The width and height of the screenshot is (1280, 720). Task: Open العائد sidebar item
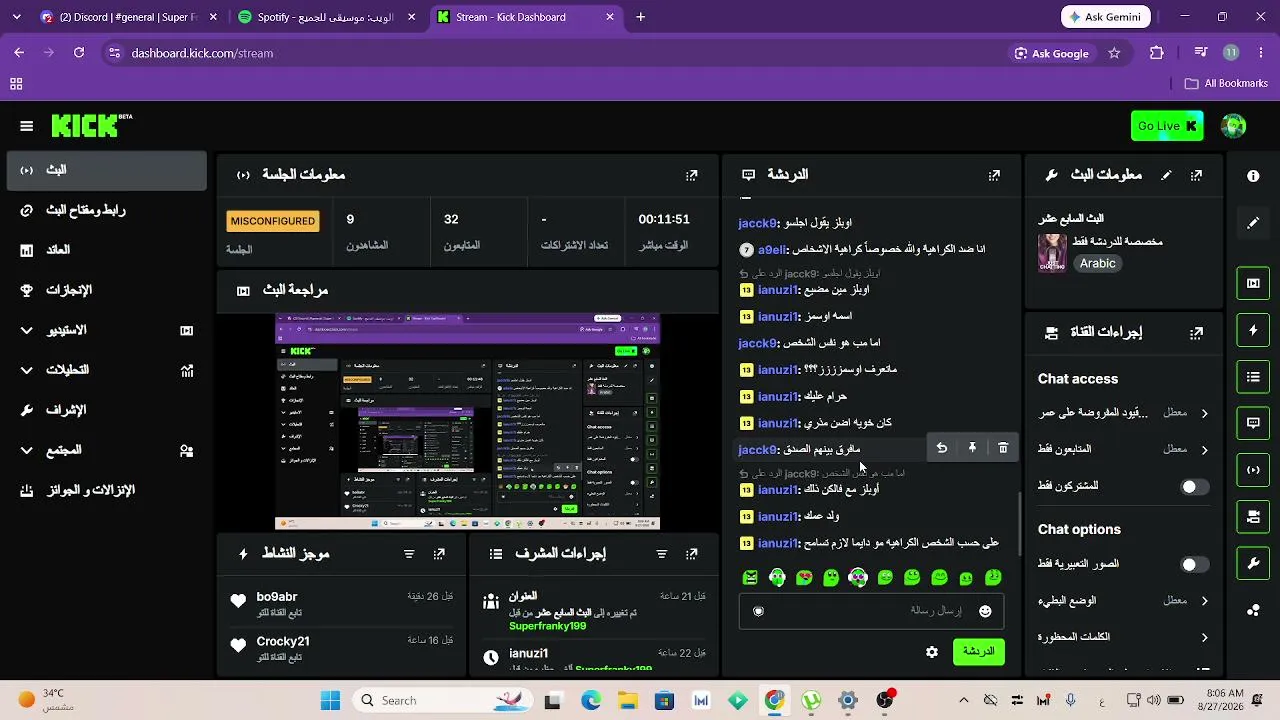tap(106, 250)
